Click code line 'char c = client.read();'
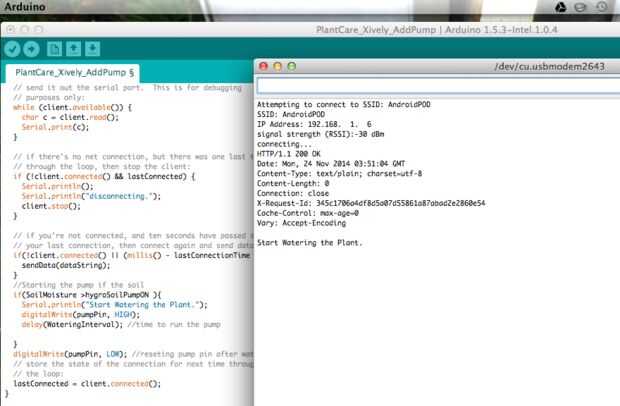The height and width of the screenshot is (406, 620). 70,117
